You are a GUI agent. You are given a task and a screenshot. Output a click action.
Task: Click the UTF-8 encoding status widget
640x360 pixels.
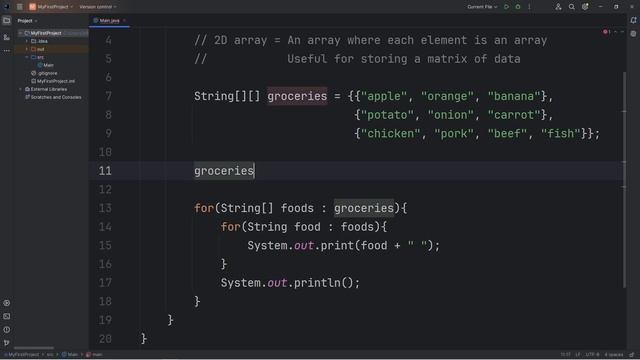pyautogui.click(x=592, y=355)
